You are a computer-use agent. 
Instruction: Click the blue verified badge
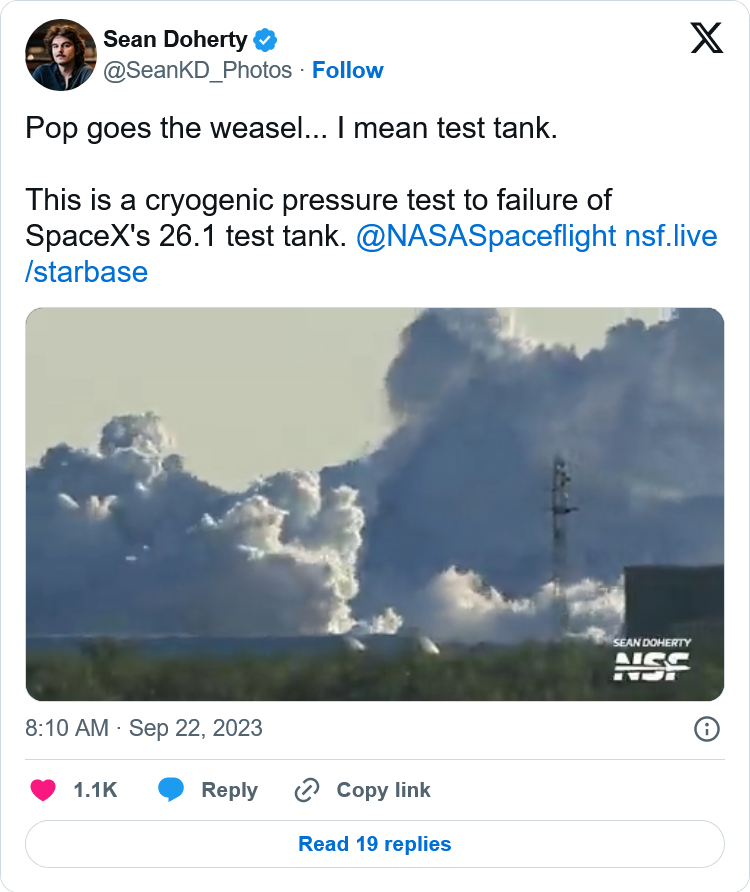(265, 40)
